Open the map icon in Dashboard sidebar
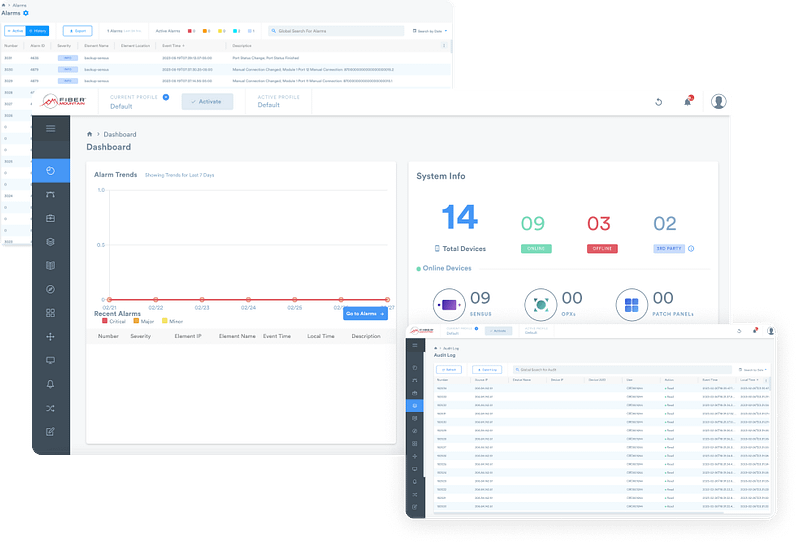The width and height of the screenshot is (800, 546). (x=51, y=265)
